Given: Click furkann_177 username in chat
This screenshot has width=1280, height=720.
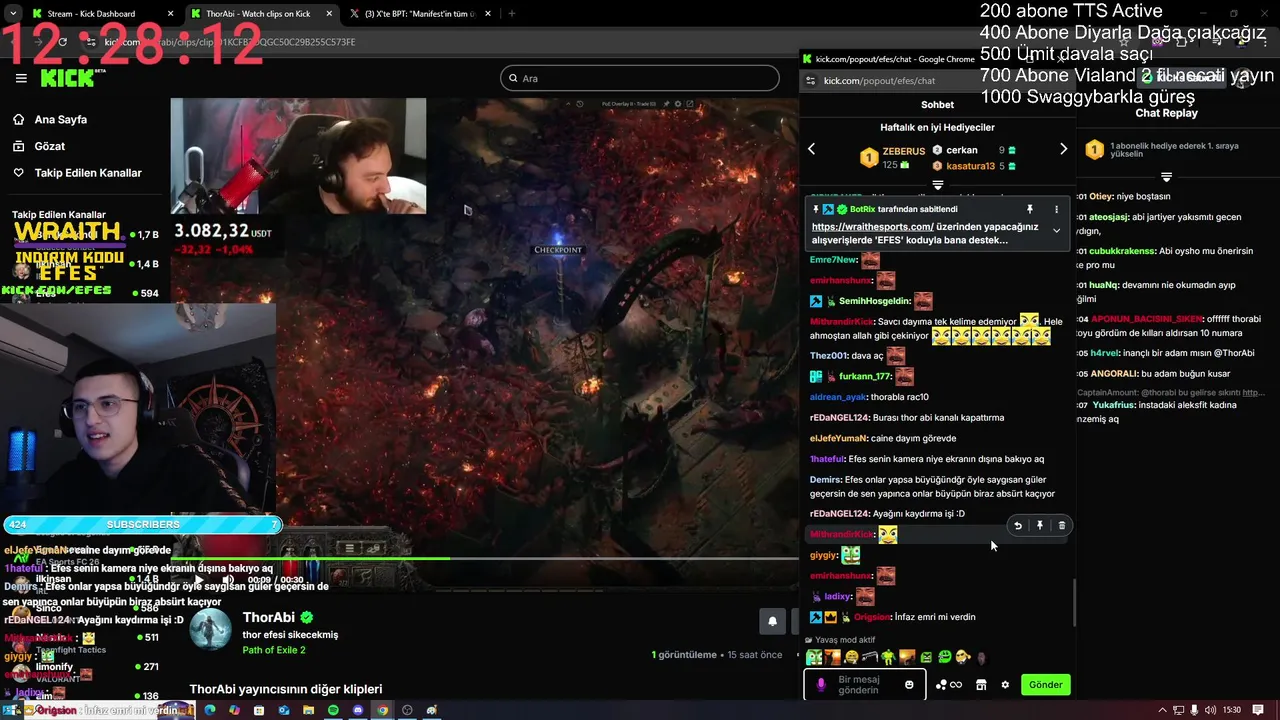Looking at the screenshot, I should coord(865,376).
